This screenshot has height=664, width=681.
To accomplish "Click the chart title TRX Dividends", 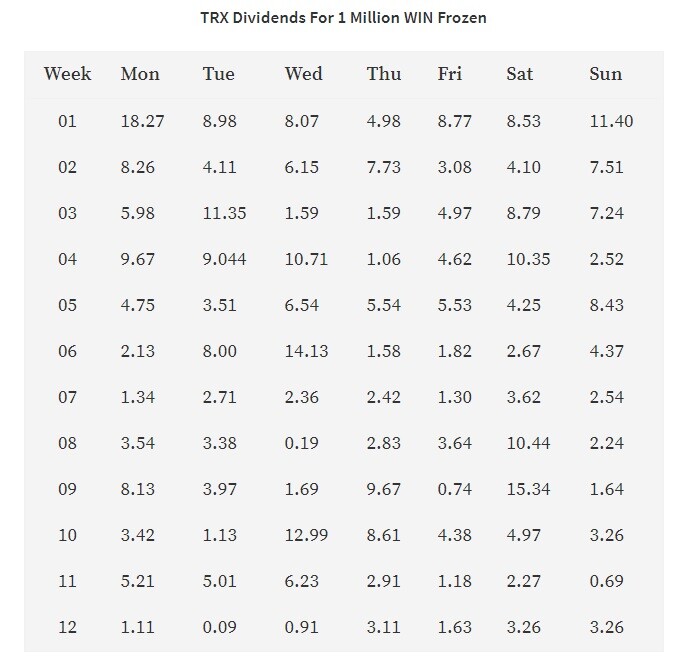I will 343,18.
